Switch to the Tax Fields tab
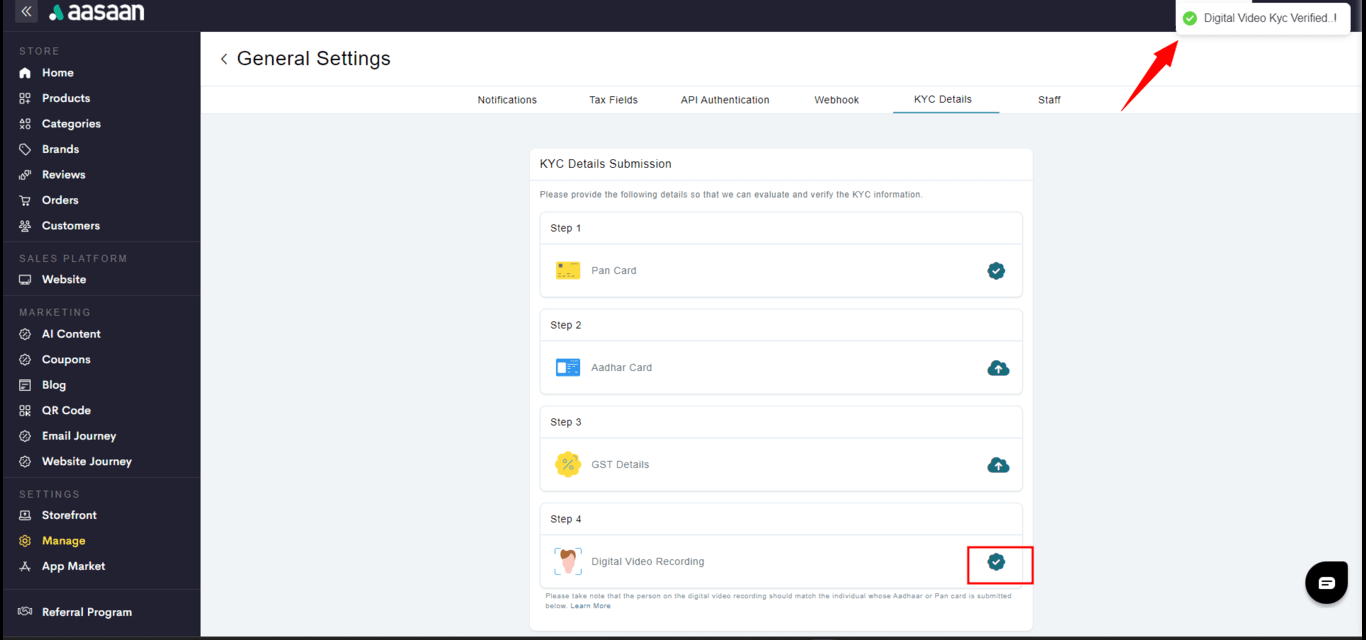The height and width of the screenshot is (640, 1366). pyautogui.click(x=613, y=100)
